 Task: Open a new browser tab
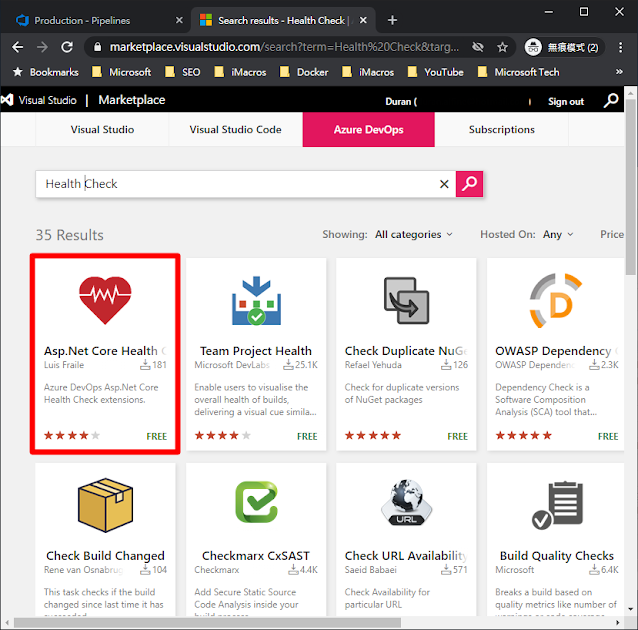click(x=392, y=20)
